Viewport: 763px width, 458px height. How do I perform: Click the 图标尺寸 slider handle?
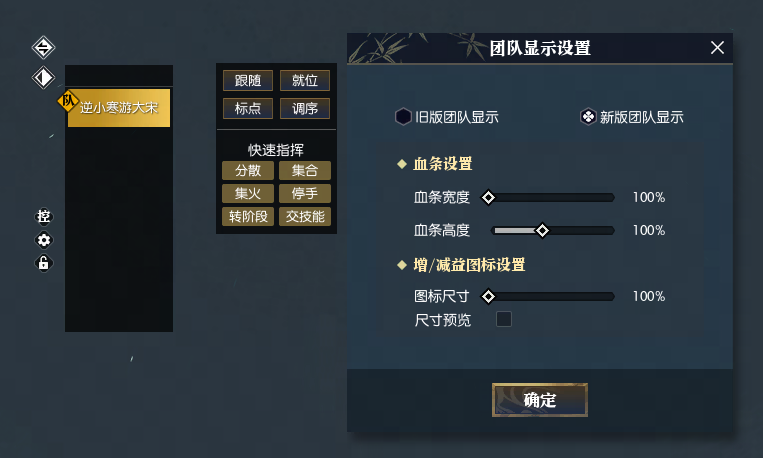(488, 296)
